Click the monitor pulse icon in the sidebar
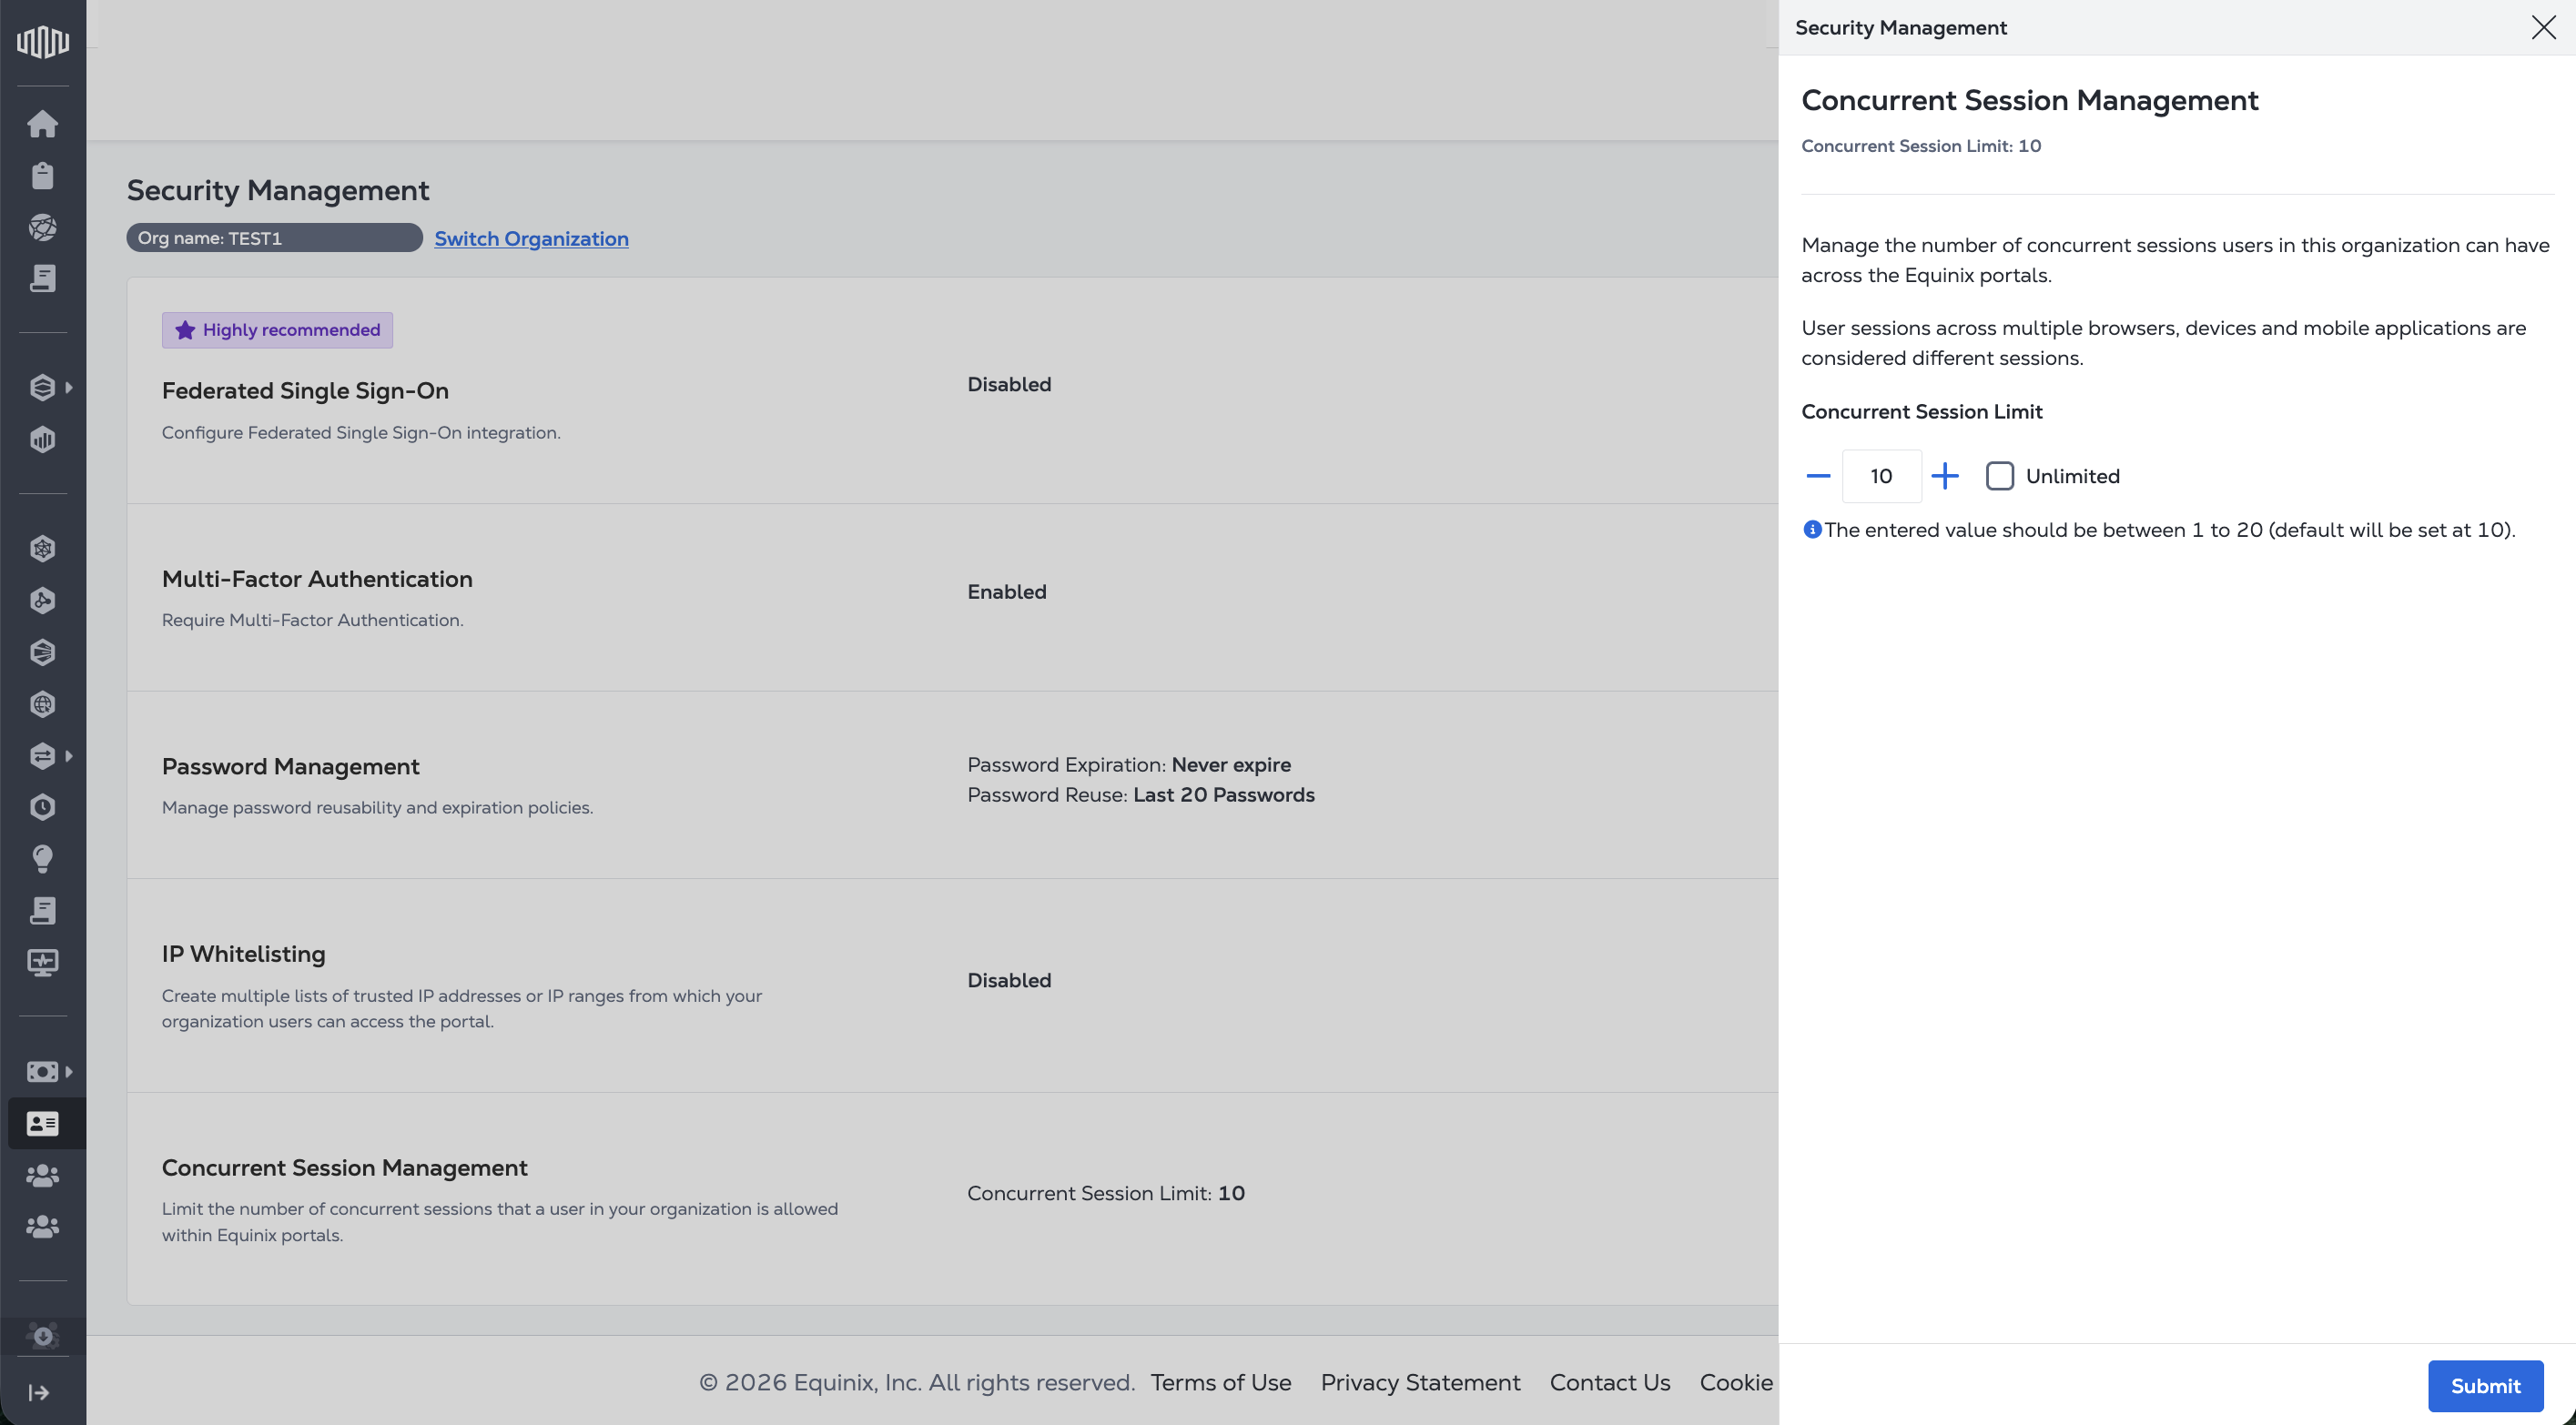2576x1425 pixels. pos(43,962)
